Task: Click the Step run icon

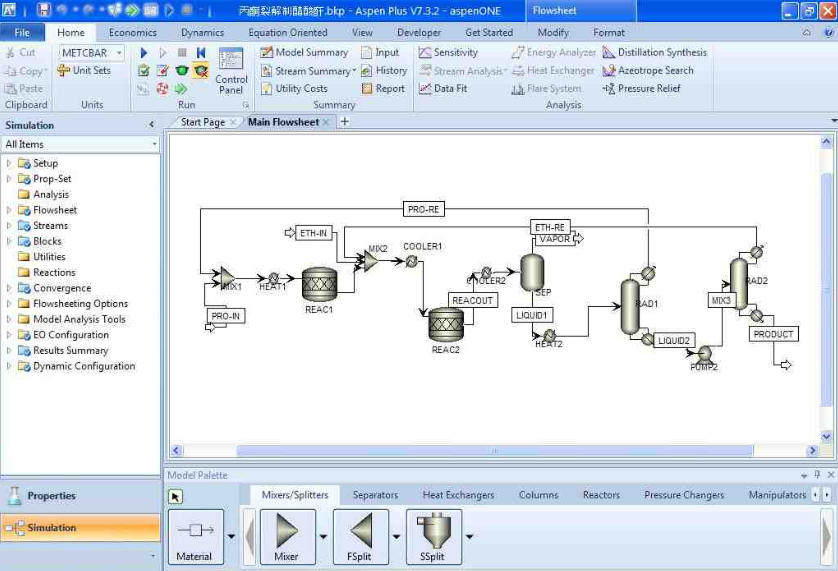Action: tap(162, 53)
